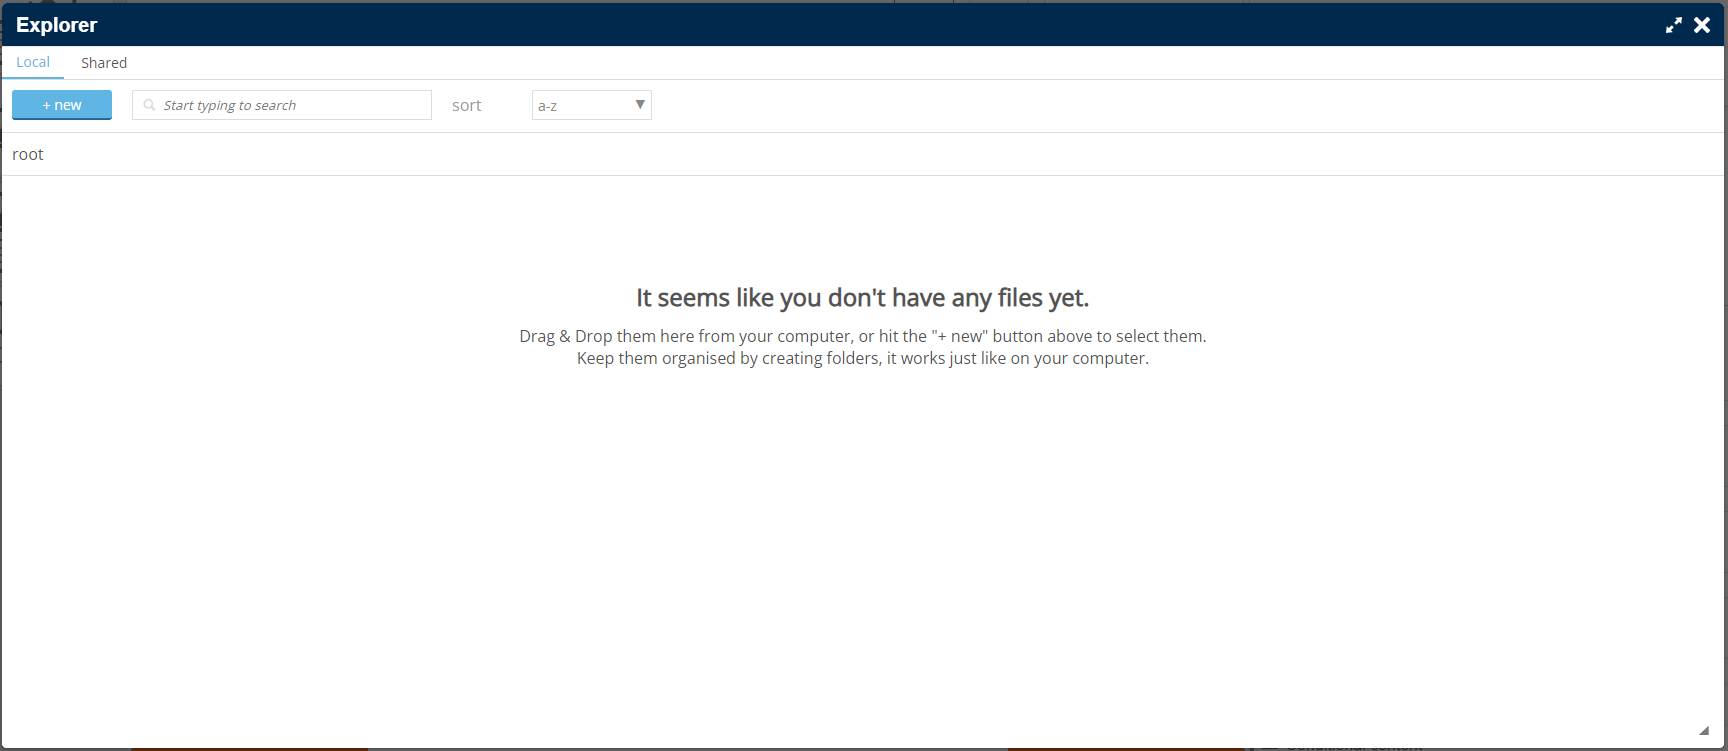The image size is (1728, 751).
Task: Expand the Explorer dialog to fullscreen
Action: 1673,25
